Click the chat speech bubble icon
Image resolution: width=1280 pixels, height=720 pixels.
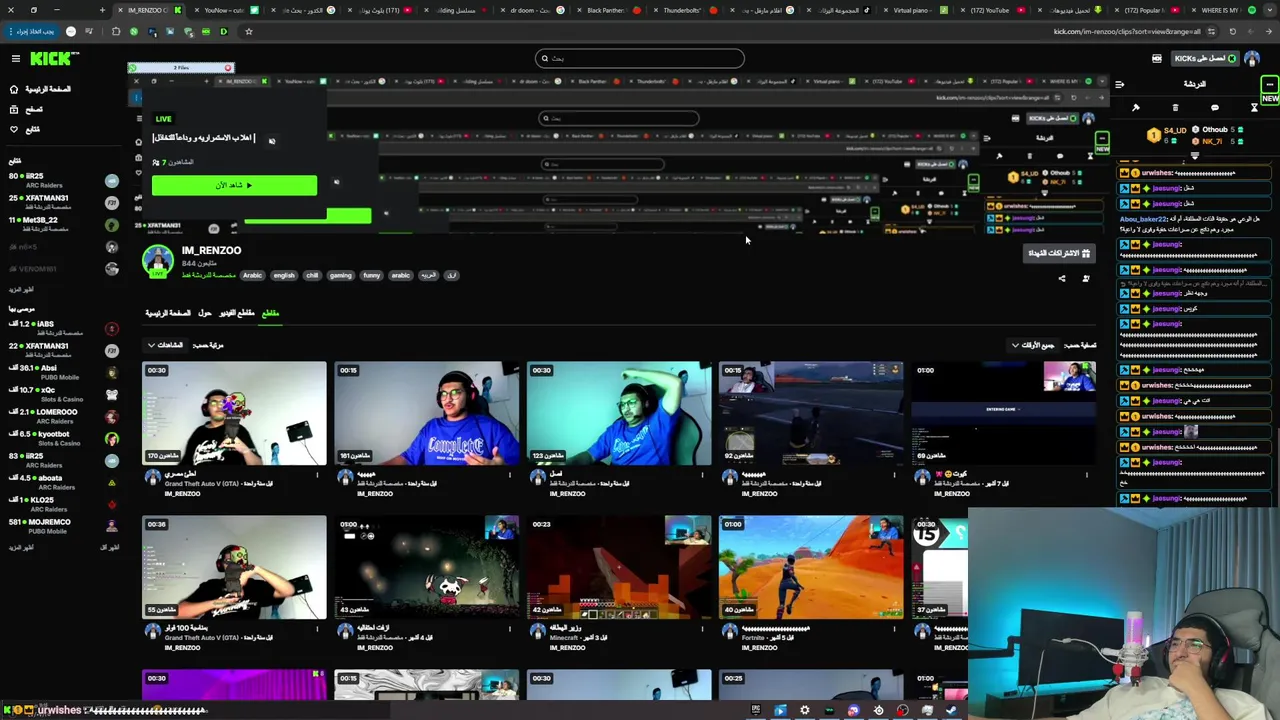(1215, 107)
